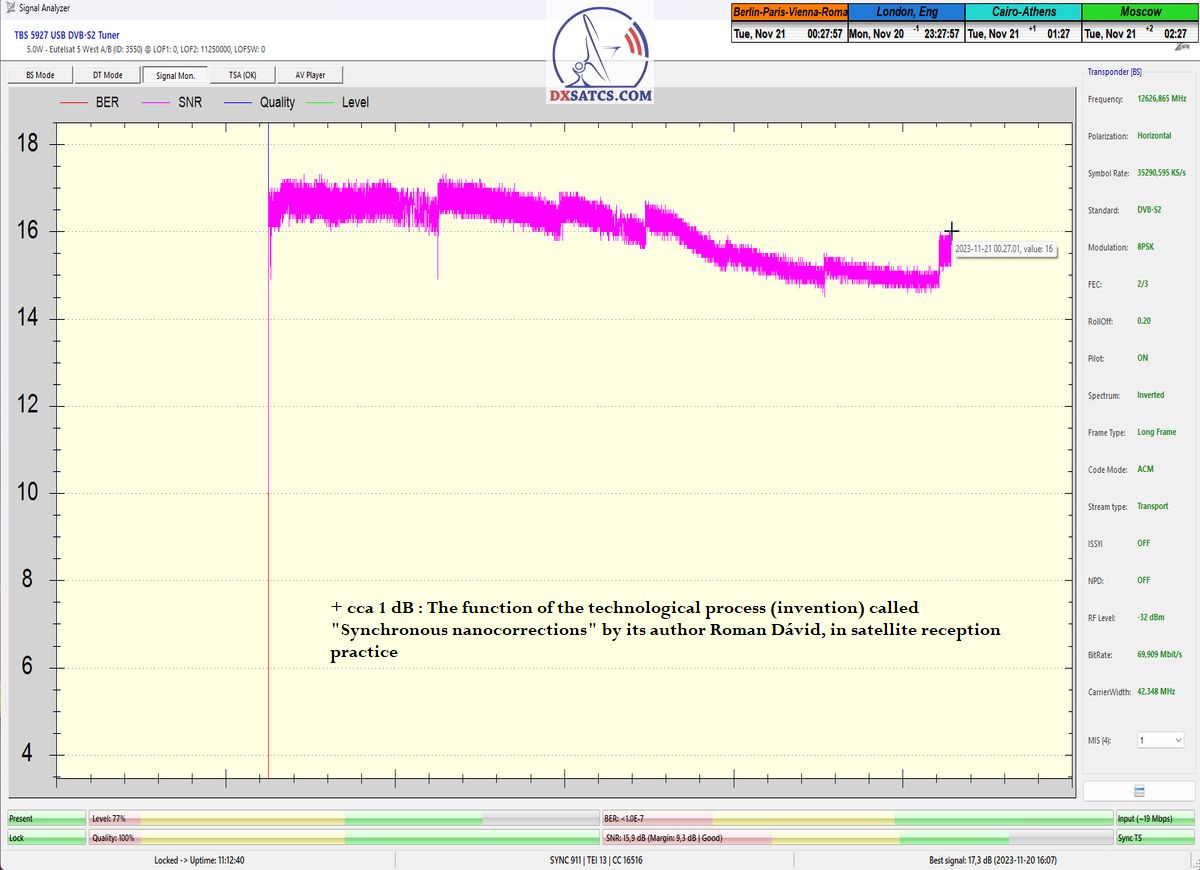Image resolution: width=1200 pixels, height=870 pixels.
Task: Click the crosshair marker on the SNR trace
Action: [x=951, y=230]
